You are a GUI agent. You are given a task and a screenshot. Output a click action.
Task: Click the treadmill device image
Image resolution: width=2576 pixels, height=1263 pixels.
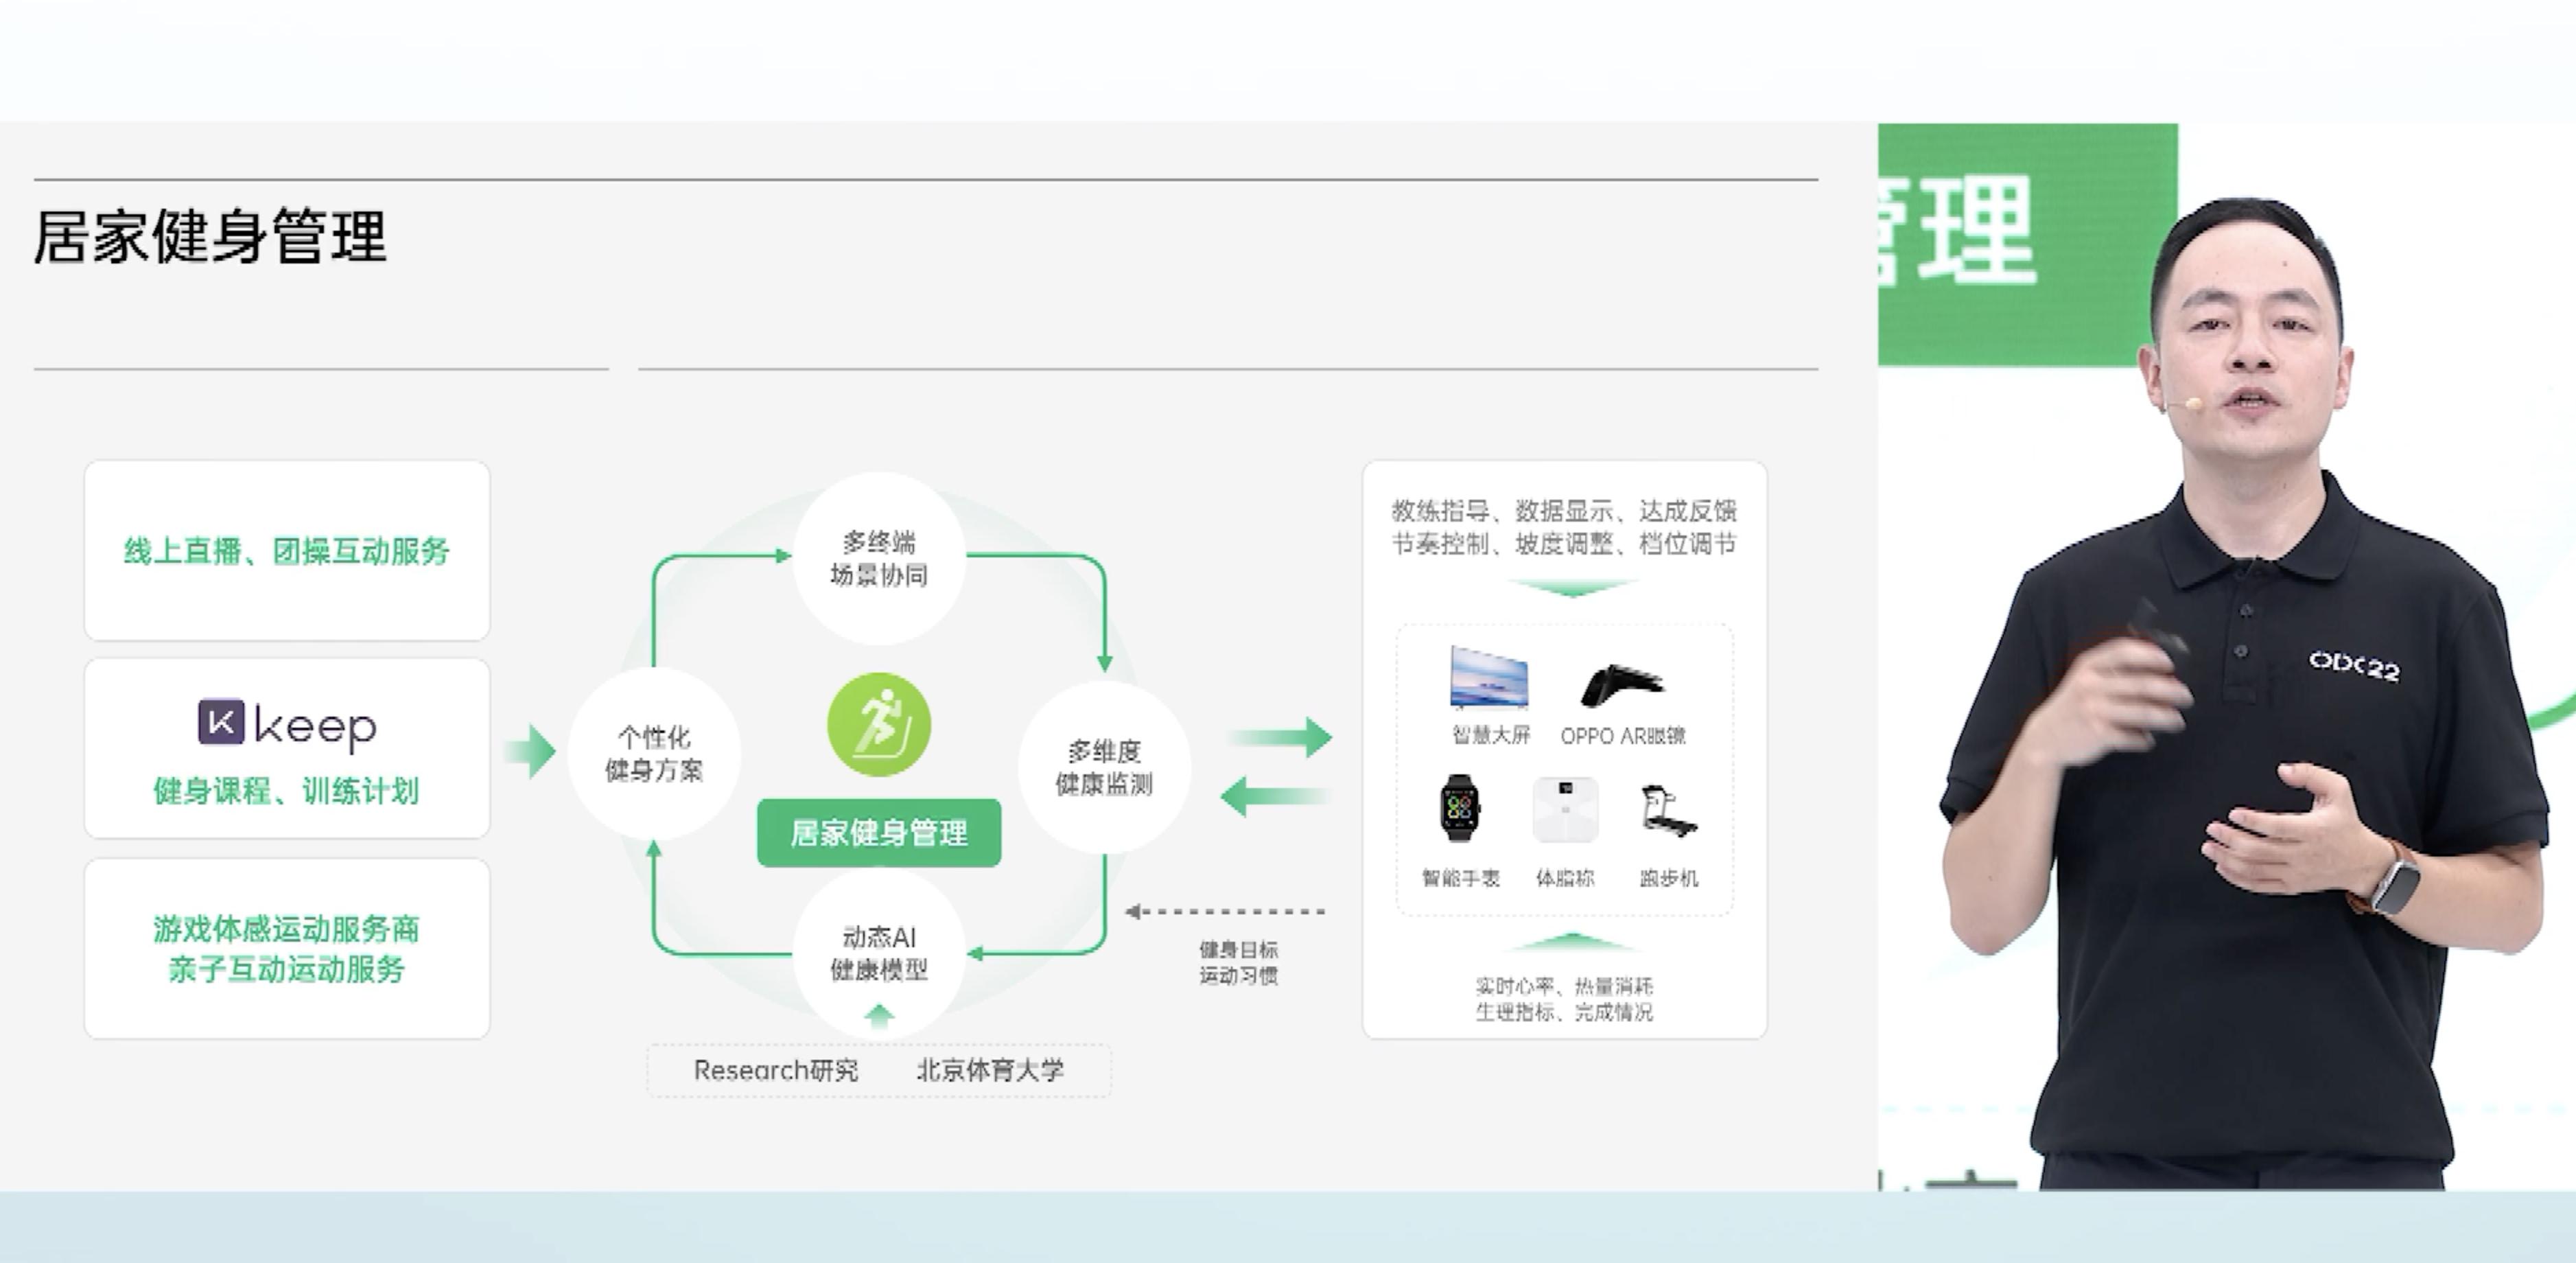tap(1668, 811)
